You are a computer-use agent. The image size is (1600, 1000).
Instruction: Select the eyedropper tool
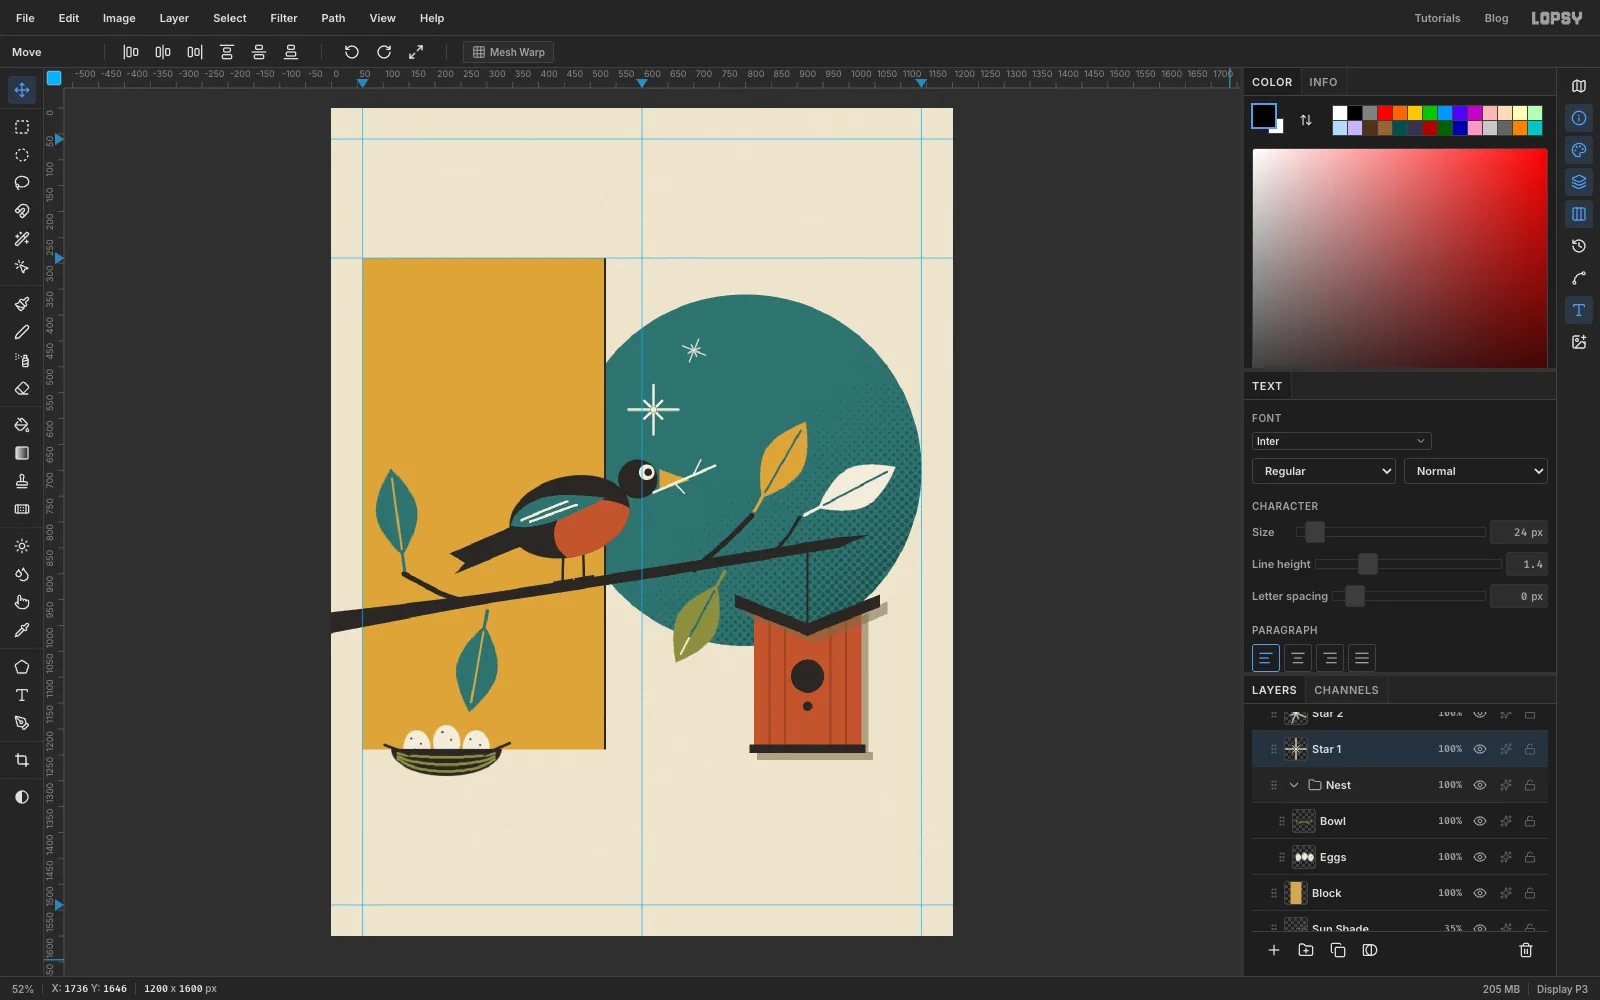pos(22,630)
